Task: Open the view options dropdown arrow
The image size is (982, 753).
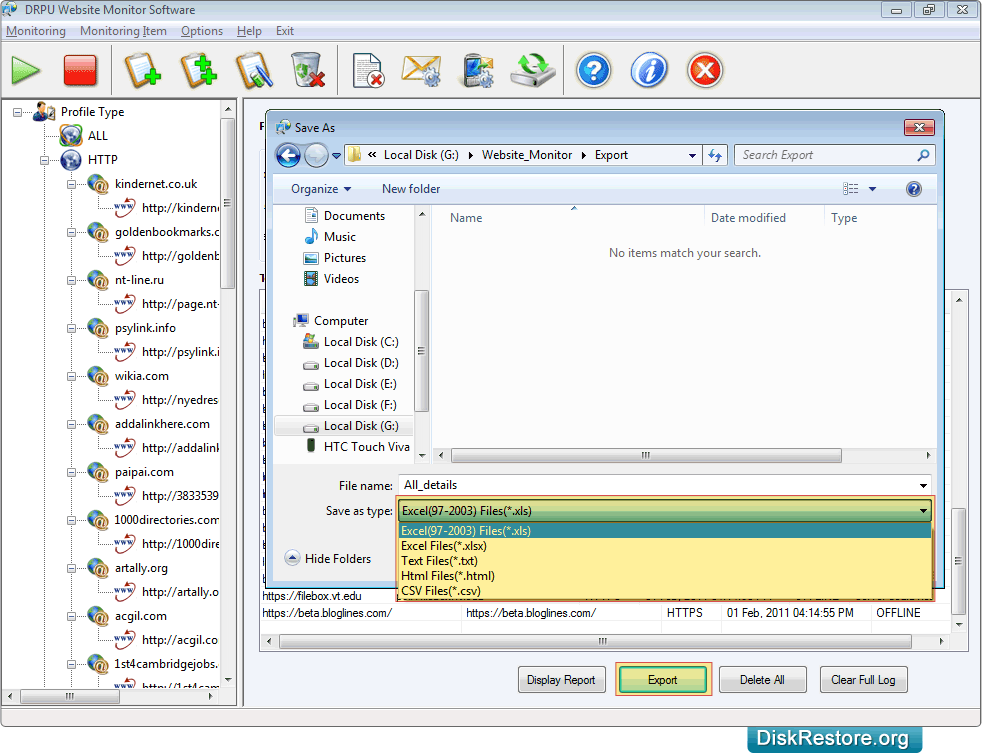Action: [x=872, y=189]
